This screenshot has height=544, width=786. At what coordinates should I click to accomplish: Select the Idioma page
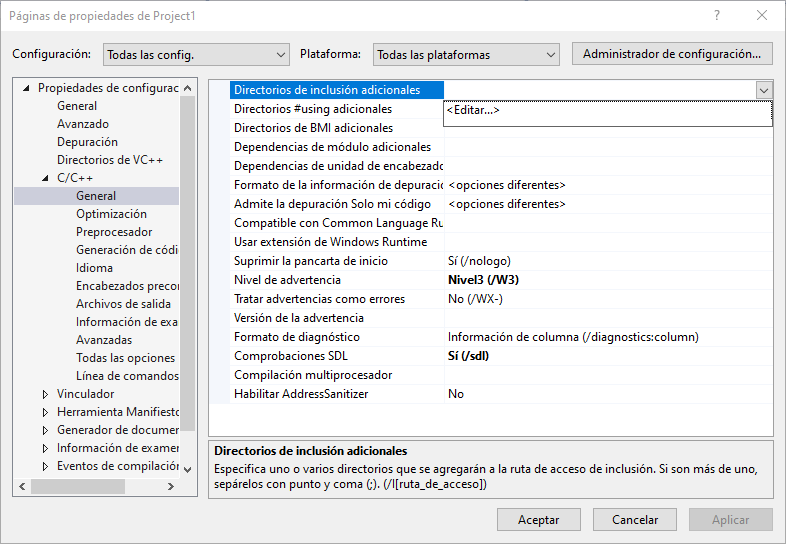[x=94, y=268]
